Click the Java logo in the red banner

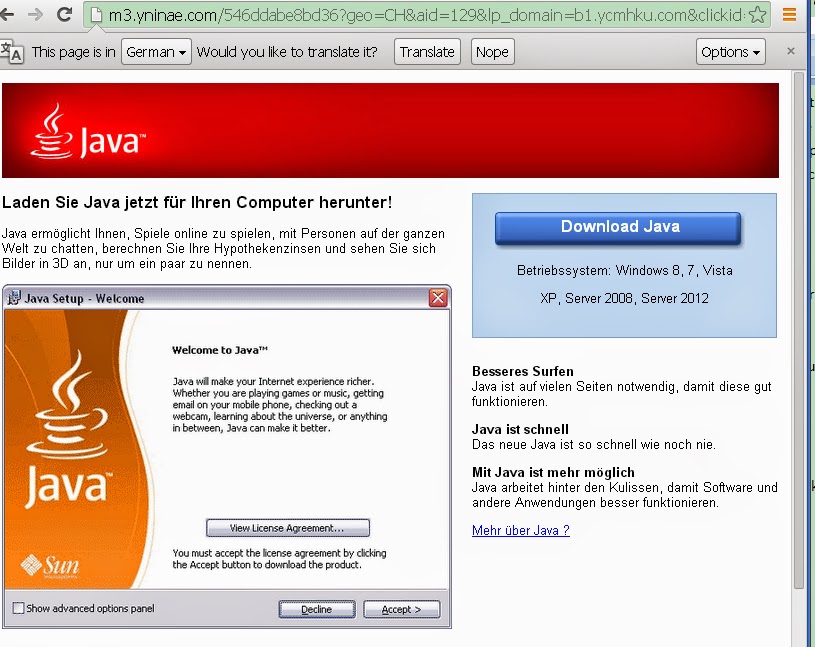pos(88,131)
